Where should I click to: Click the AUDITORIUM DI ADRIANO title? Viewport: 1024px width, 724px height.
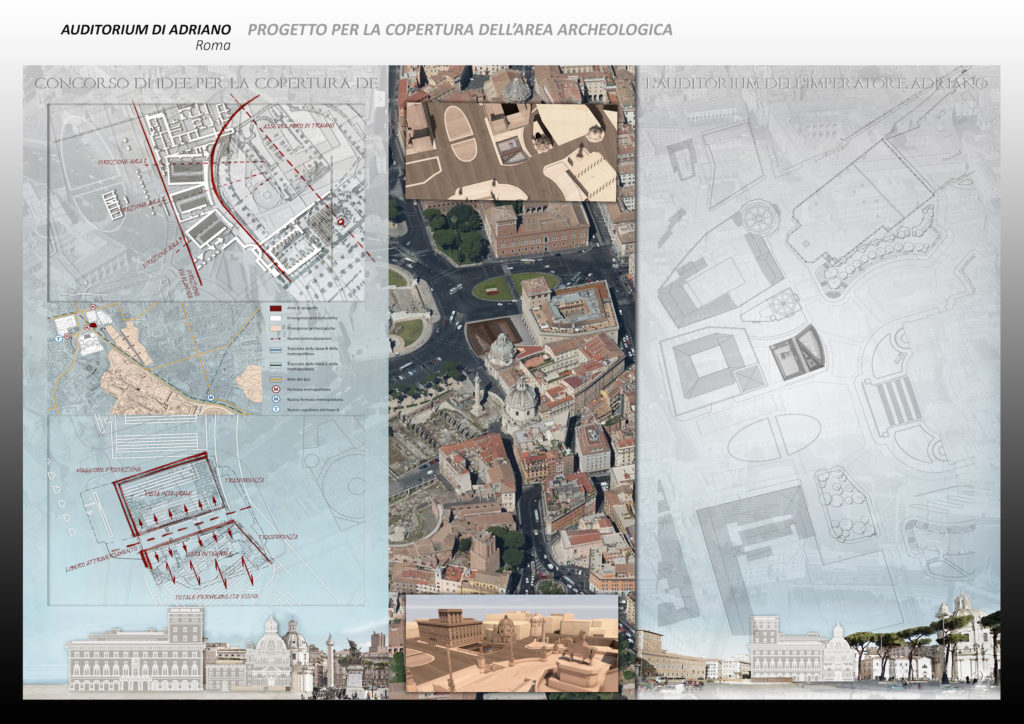(x=146, y=30)
